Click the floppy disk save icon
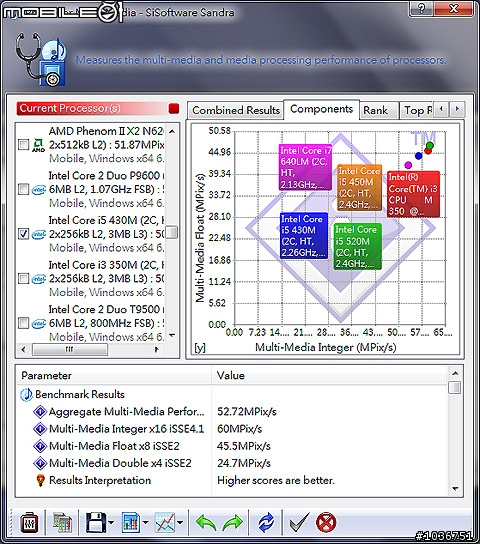This screenshot has width=480, height=544. pos(96,522)
